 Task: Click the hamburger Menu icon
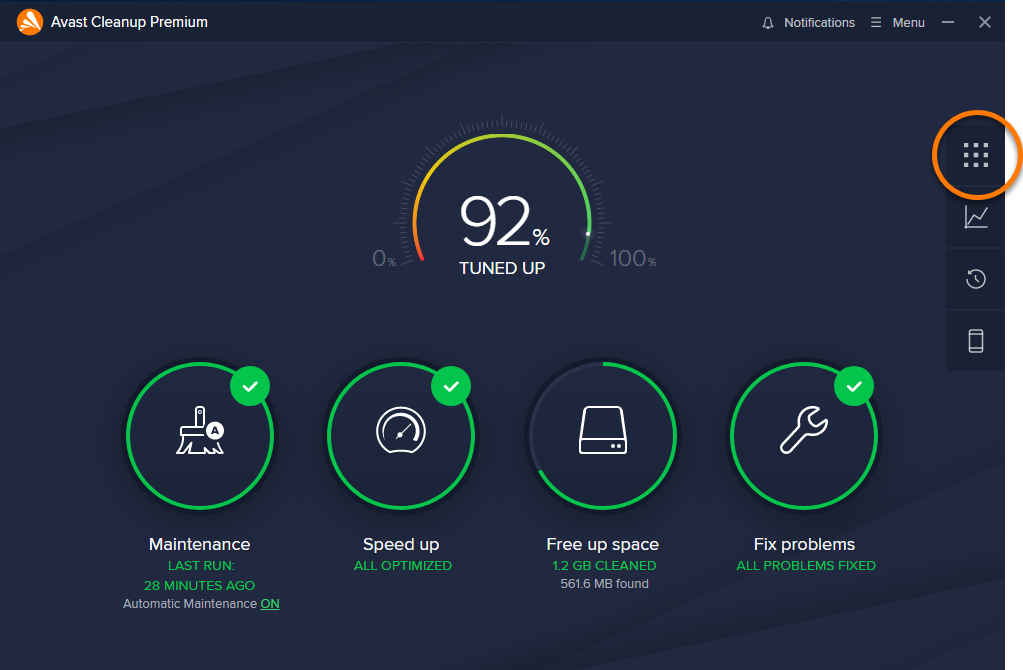pyautogui.click(x=876, y=23)
